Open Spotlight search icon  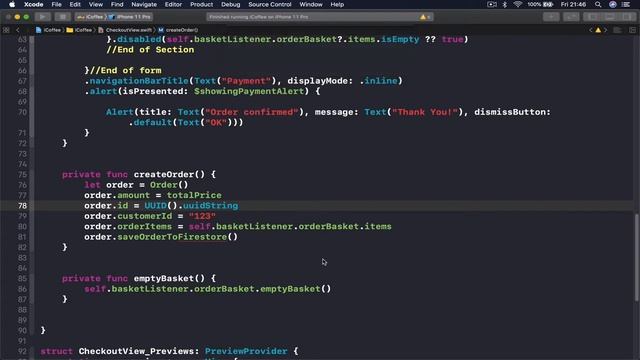(x=598, y=4)
